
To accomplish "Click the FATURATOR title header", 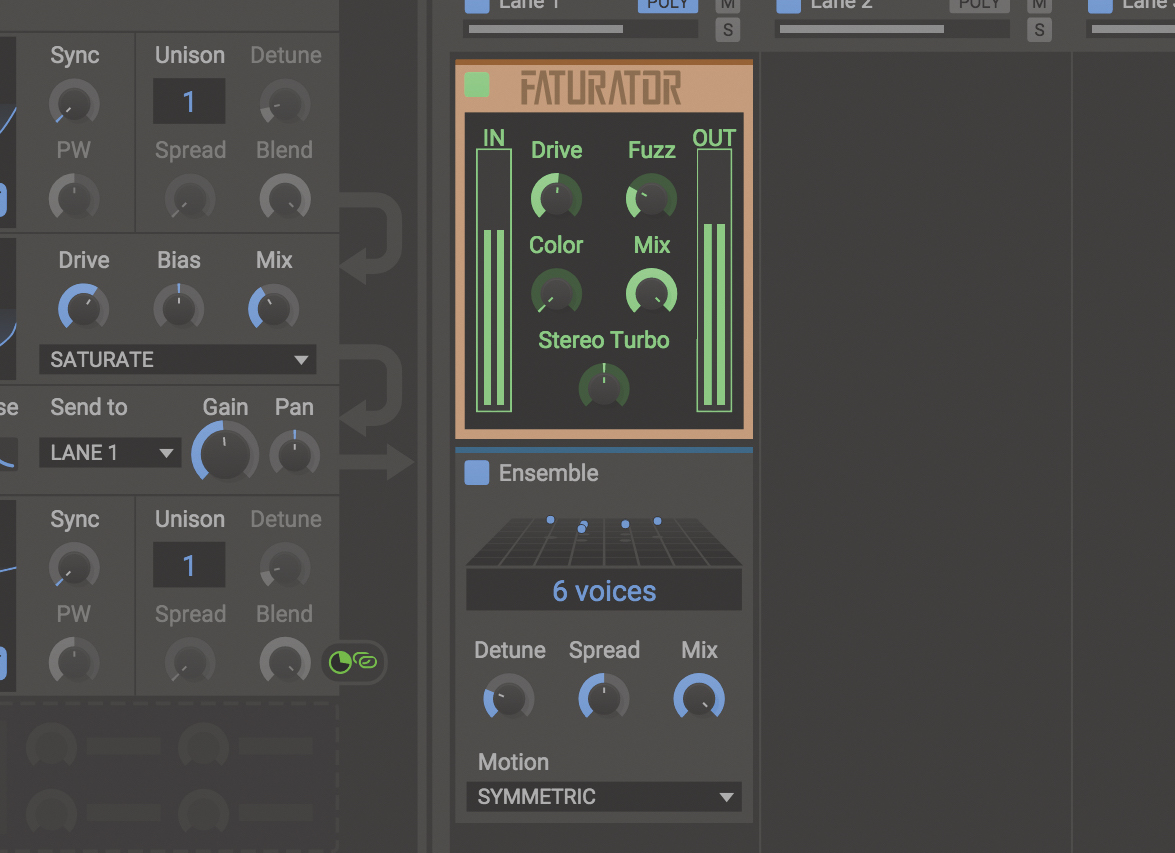I will (x=601, y=87).
